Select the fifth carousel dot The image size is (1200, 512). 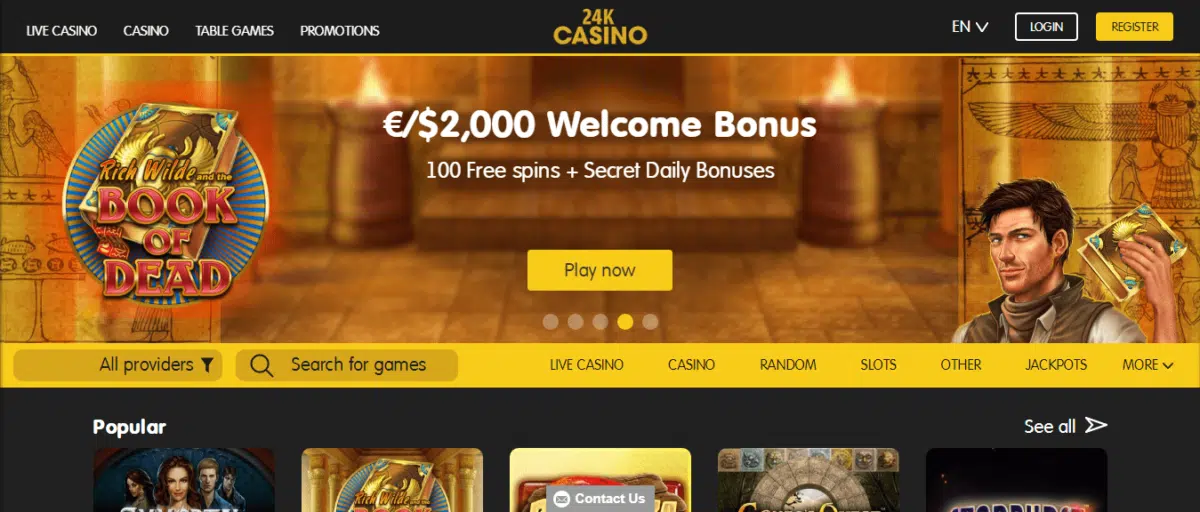[x=650, y=322]
